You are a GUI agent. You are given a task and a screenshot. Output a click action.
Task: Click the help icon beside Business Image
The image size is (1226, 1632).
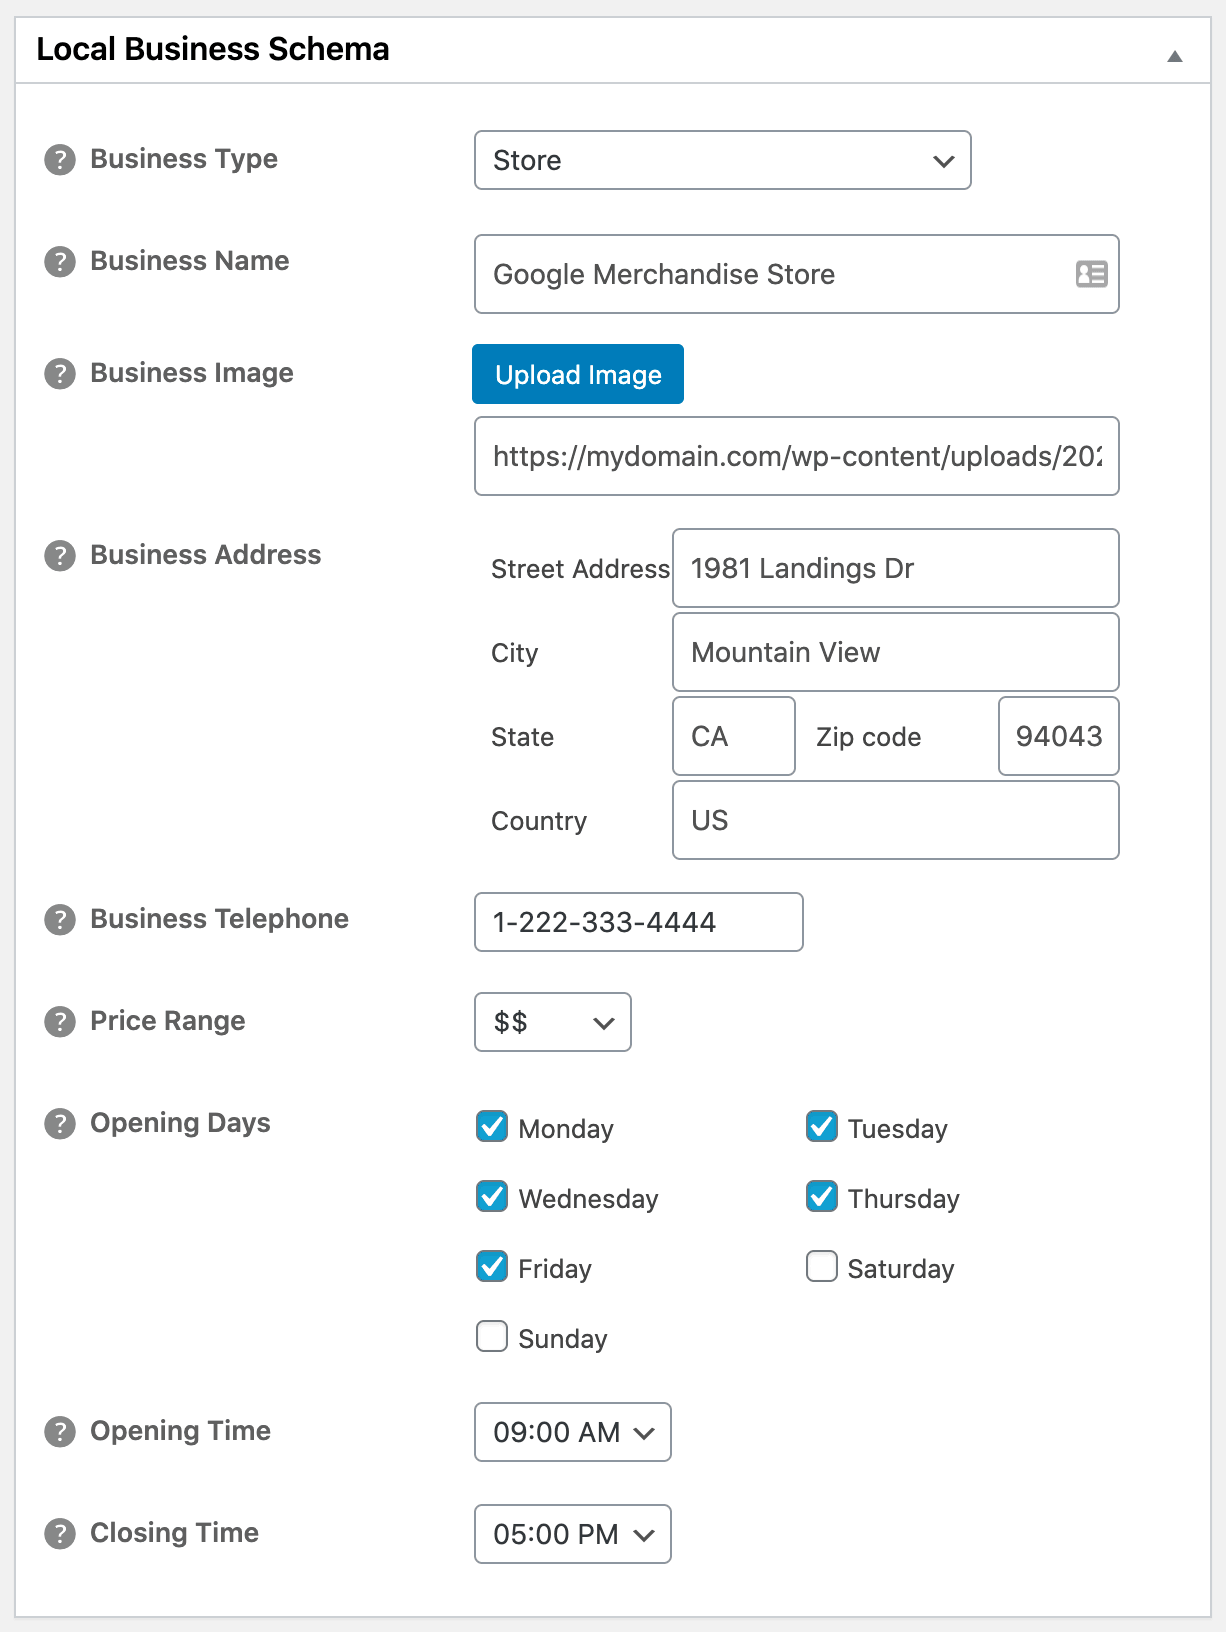pos(60,374)
